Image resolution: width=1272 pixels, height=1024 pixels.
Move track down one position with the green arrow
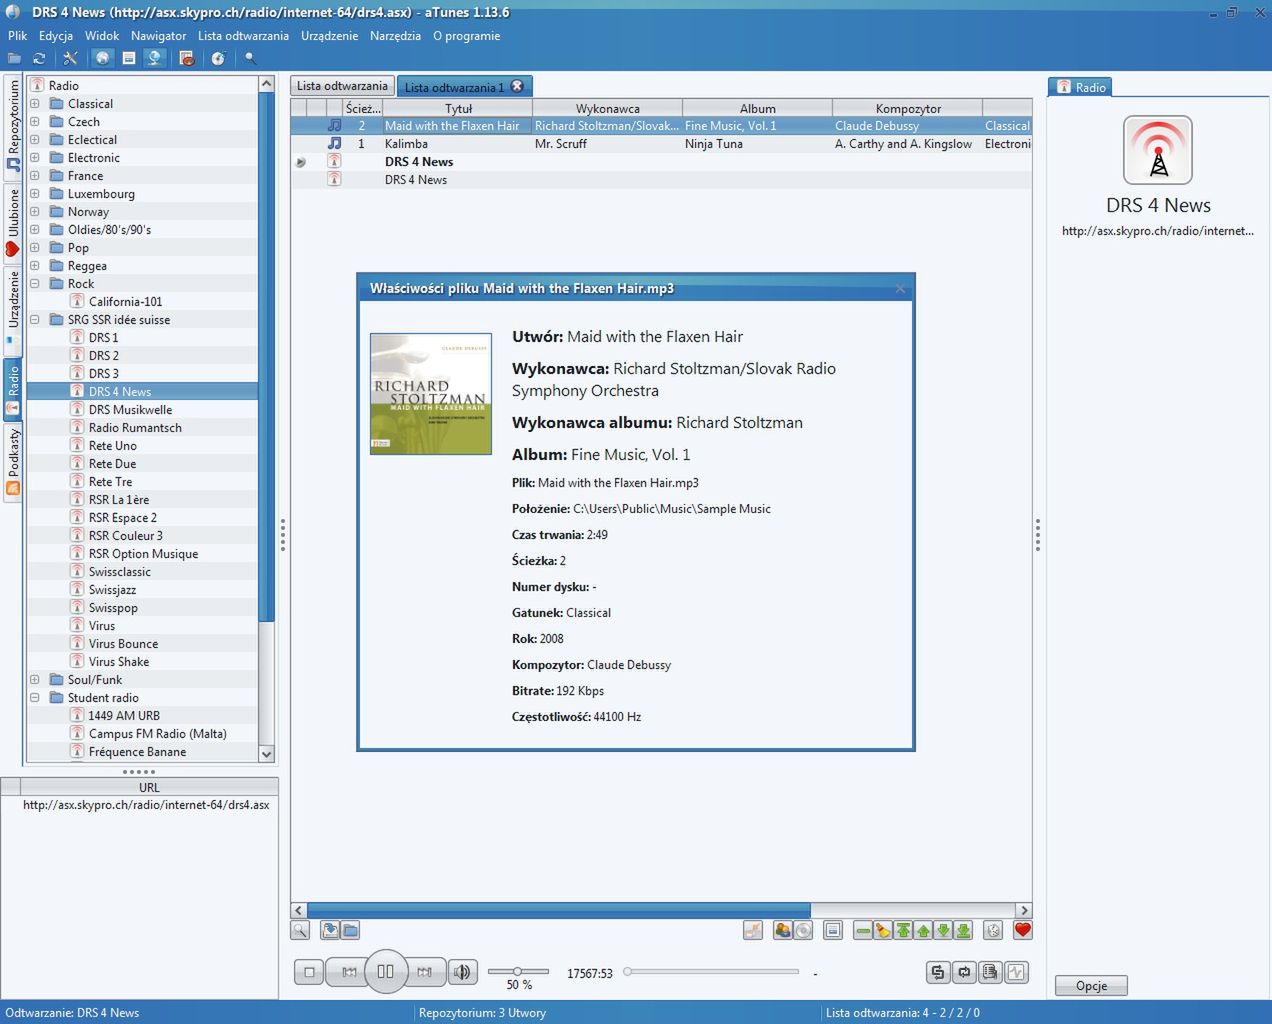pyautogui.click(x=943, y=931)
